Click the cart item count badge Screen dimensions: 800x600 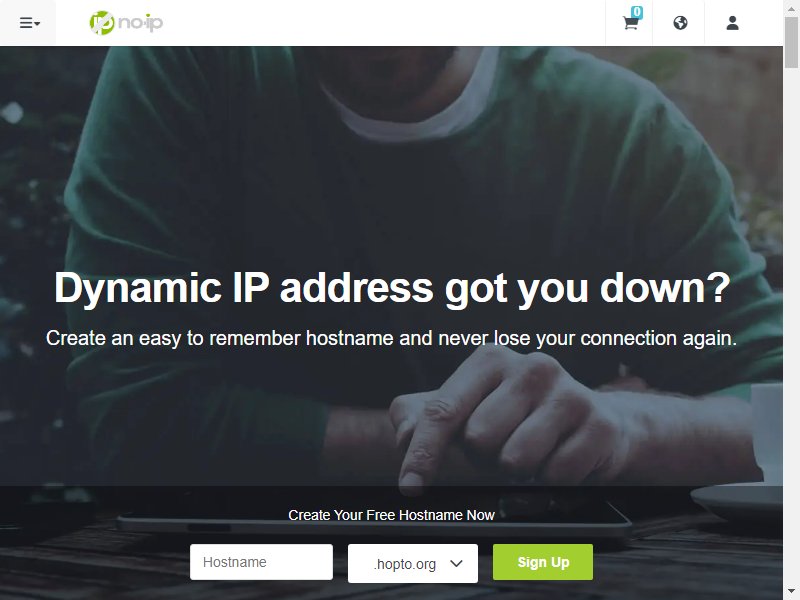[x=637, y=12]
